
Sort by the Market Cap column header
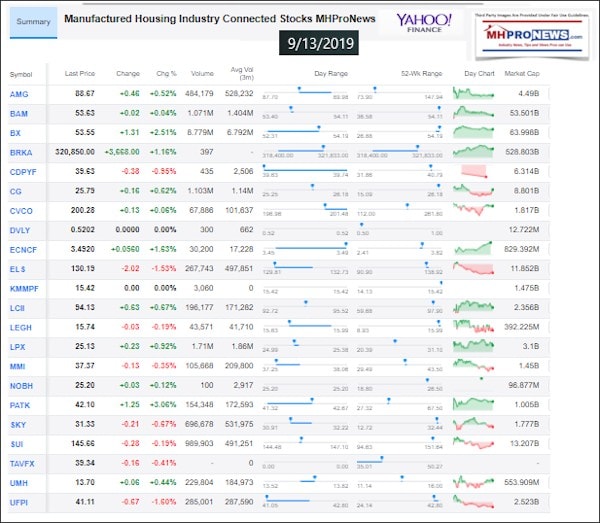click(522, 73)
